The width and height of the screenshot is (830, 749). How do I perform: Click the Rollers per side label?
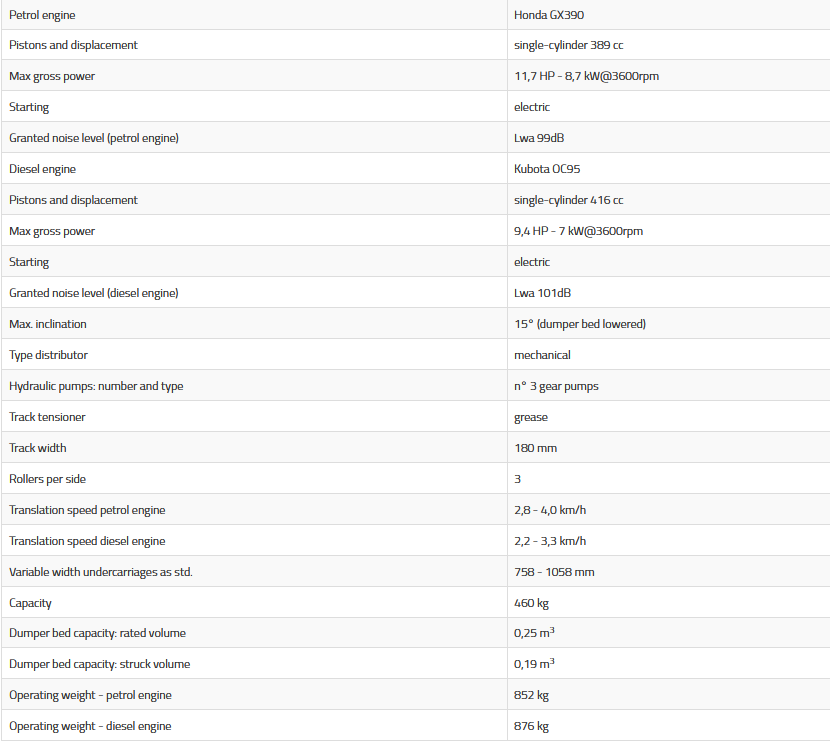point(47,479)
